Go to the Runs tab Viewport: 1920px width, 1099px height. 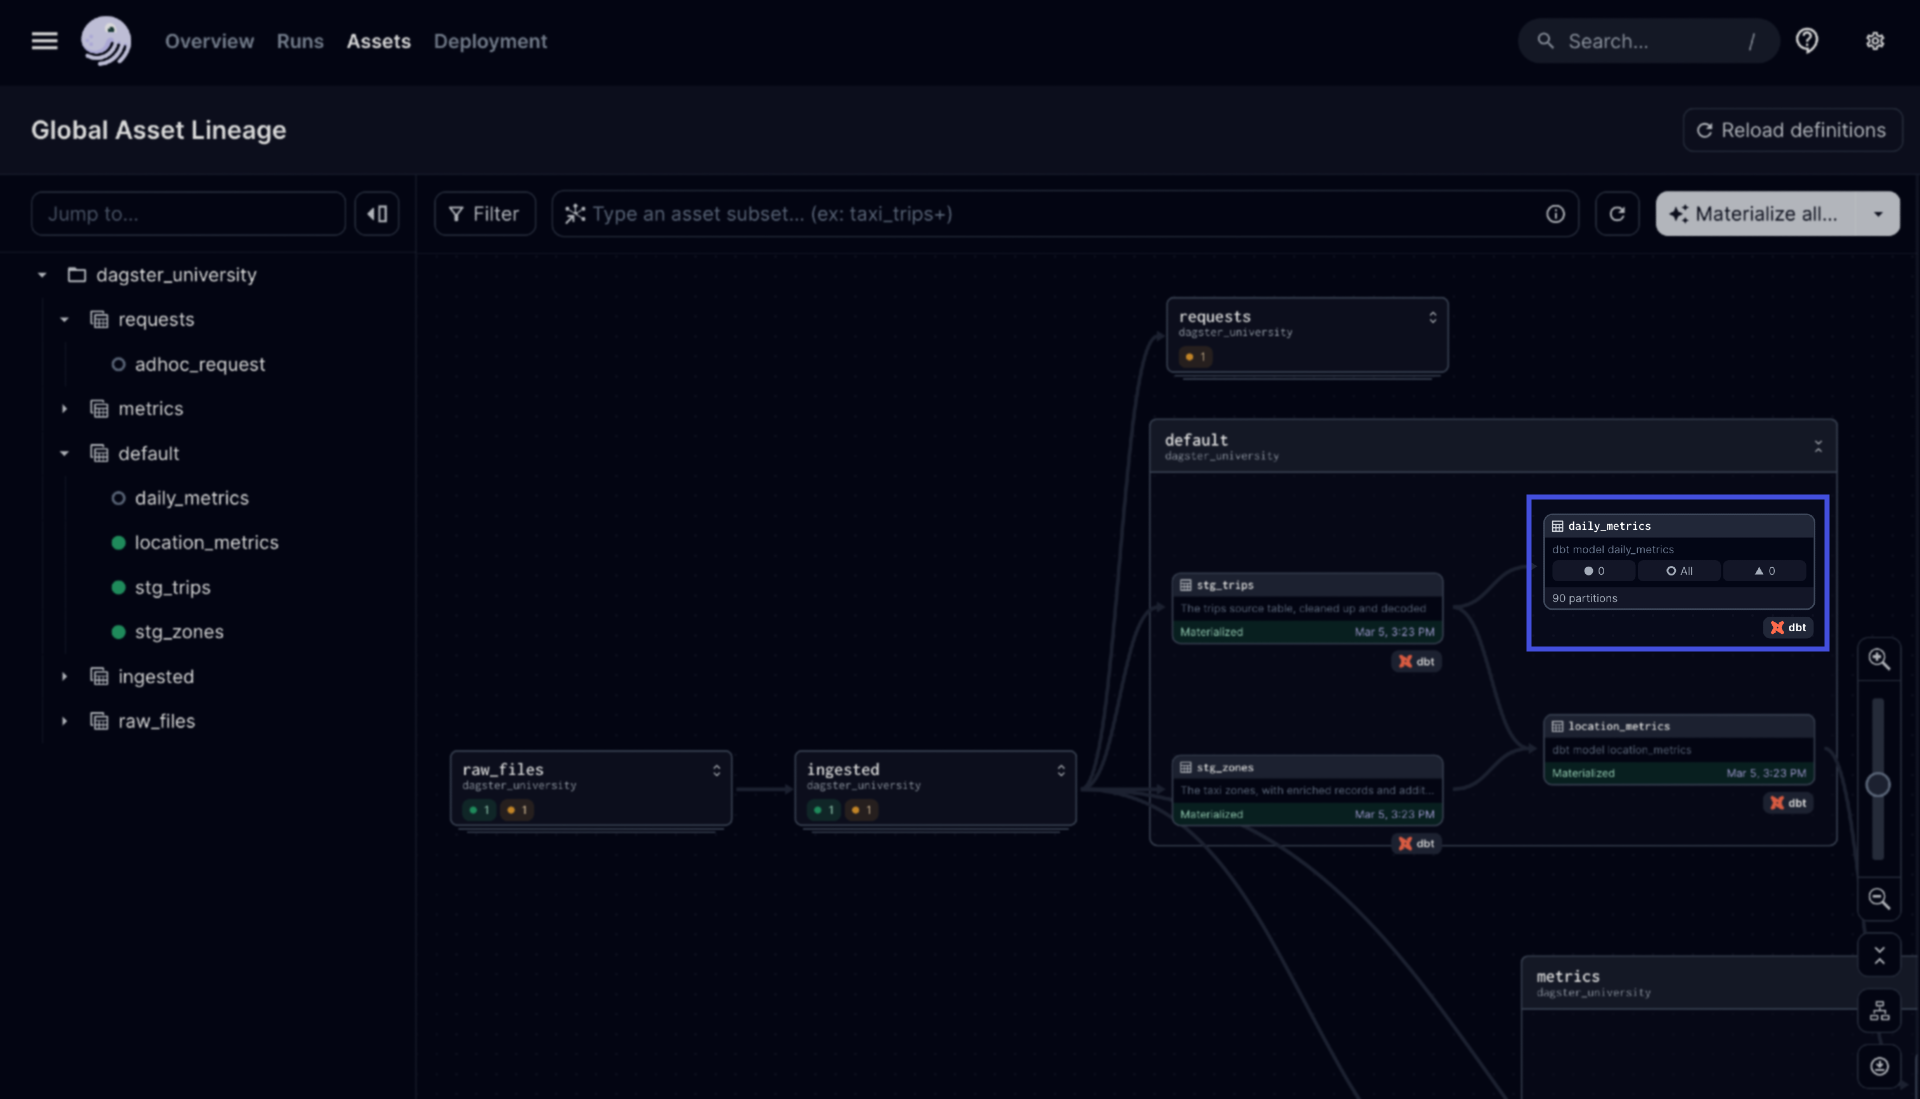(x=300, y=41)
